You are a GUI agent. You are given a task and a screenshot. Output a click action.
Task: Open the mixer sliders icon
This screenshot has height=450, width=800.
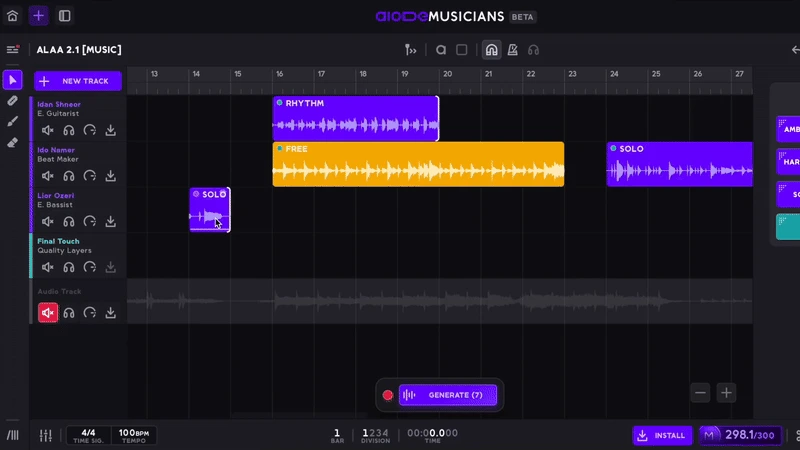(x=45, y=435)
